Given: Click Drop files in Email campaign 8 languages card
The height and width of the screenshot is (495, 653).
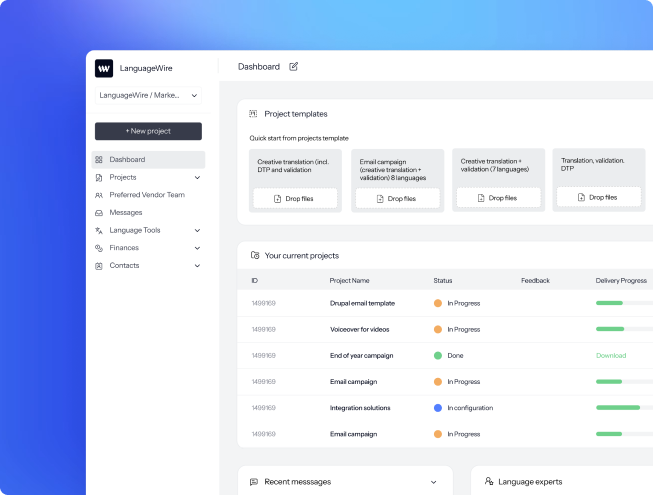Looking at the screenshot, I should click(x=398, y=199).
